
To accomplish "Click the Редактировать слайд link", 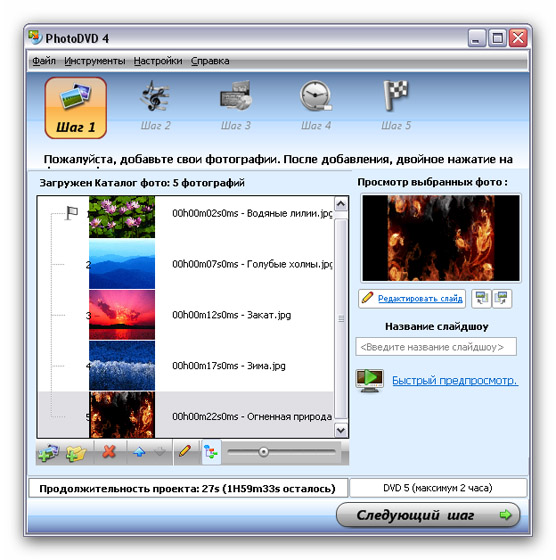I will point(420,298).
